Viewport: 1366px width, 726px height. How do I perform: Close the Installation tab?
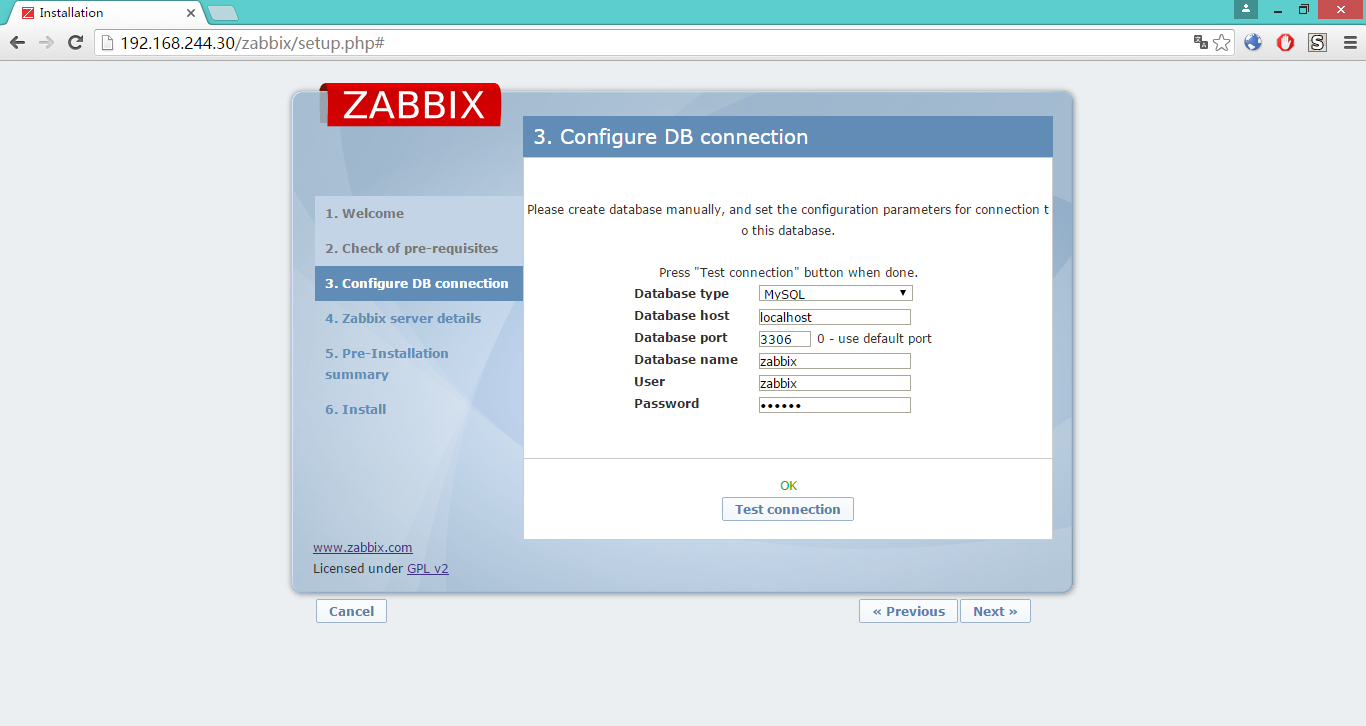[191, 13]
